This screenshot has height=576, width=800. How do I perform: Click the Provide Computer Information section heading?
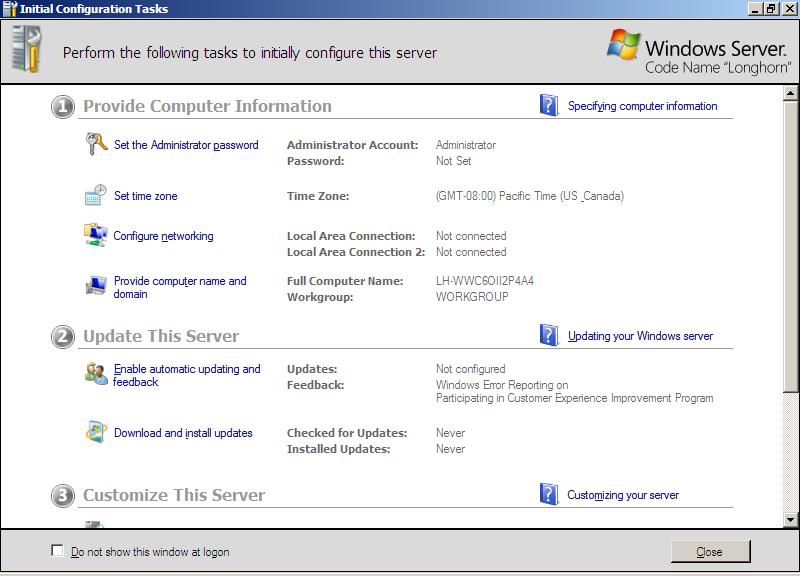pyautogui.click(x=207, y=106)
